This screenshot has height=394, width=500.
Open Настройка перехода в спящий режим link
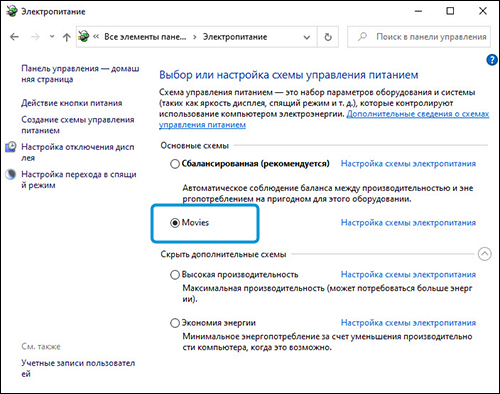click(79, 179)
